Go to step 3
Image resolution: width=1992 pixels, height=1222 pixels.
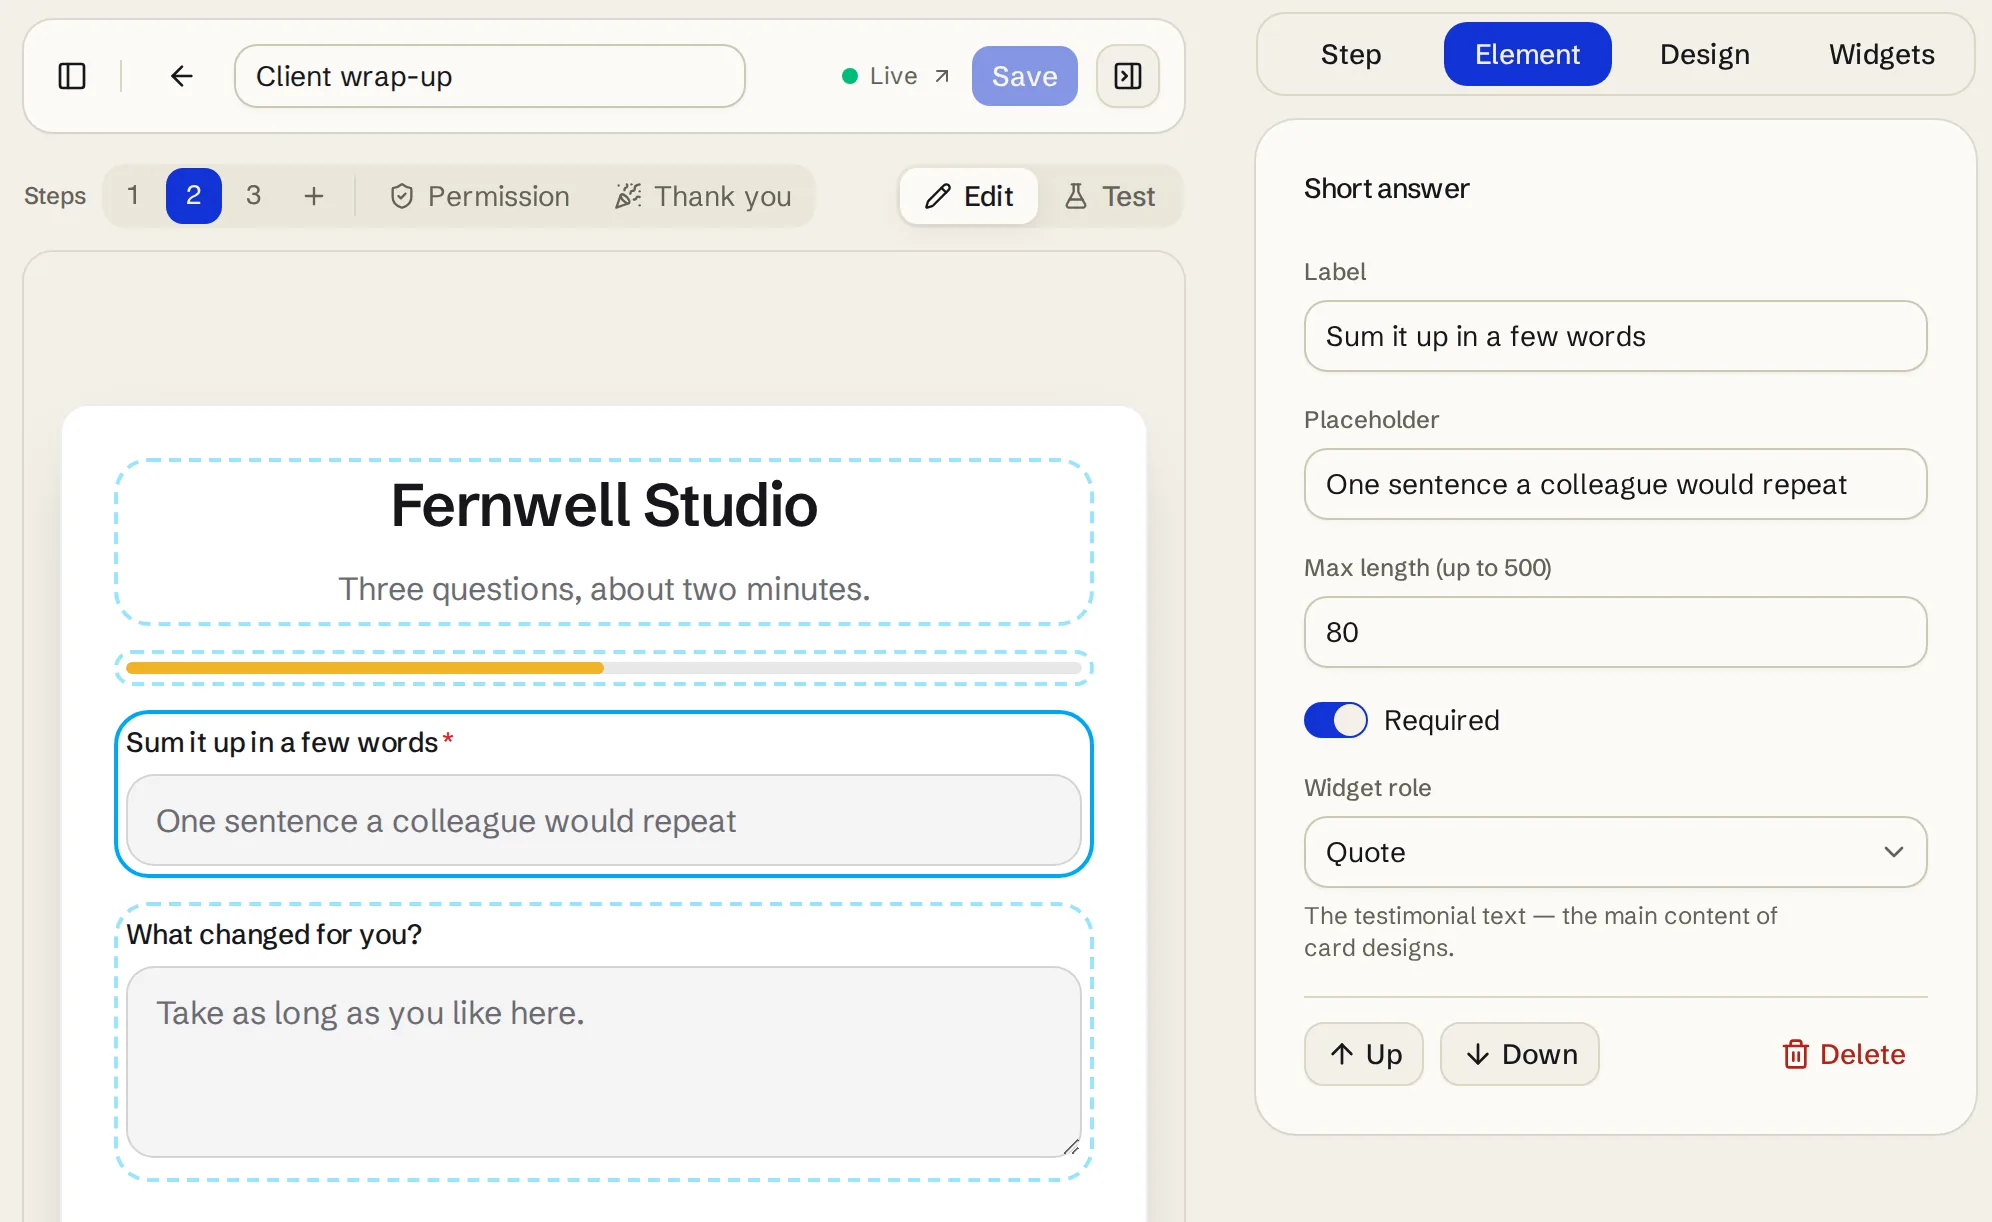[x=254, y=196]
